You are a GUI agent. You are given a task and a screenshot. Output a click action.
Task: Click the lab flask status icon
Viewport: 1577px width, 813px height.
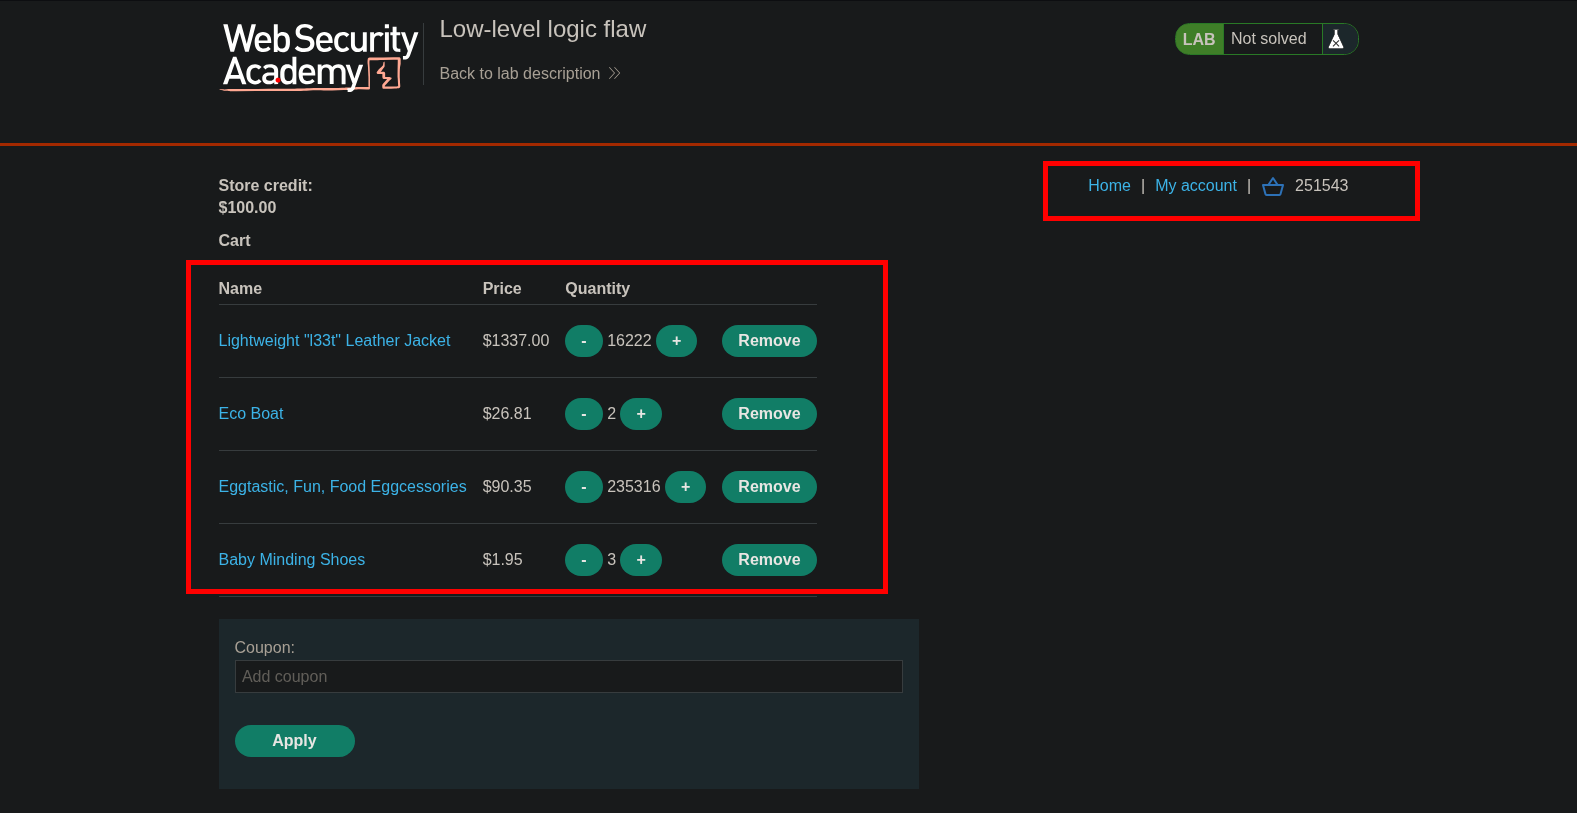point(1336,39)
